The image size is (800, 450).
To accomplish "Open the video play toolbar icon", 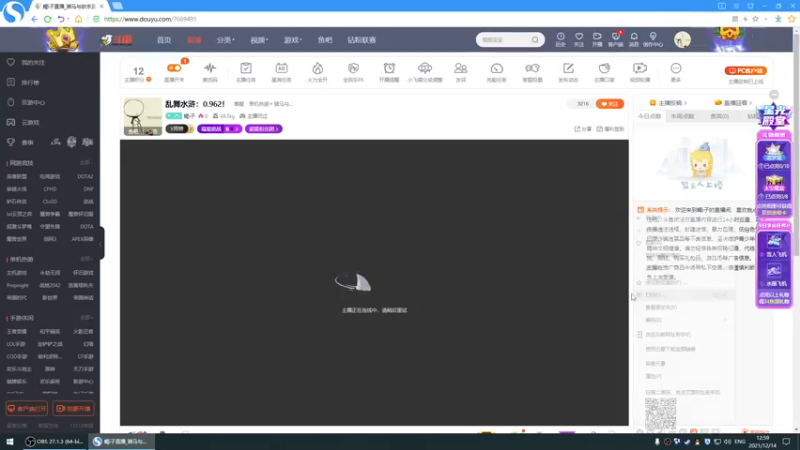I will pos(640,68).
